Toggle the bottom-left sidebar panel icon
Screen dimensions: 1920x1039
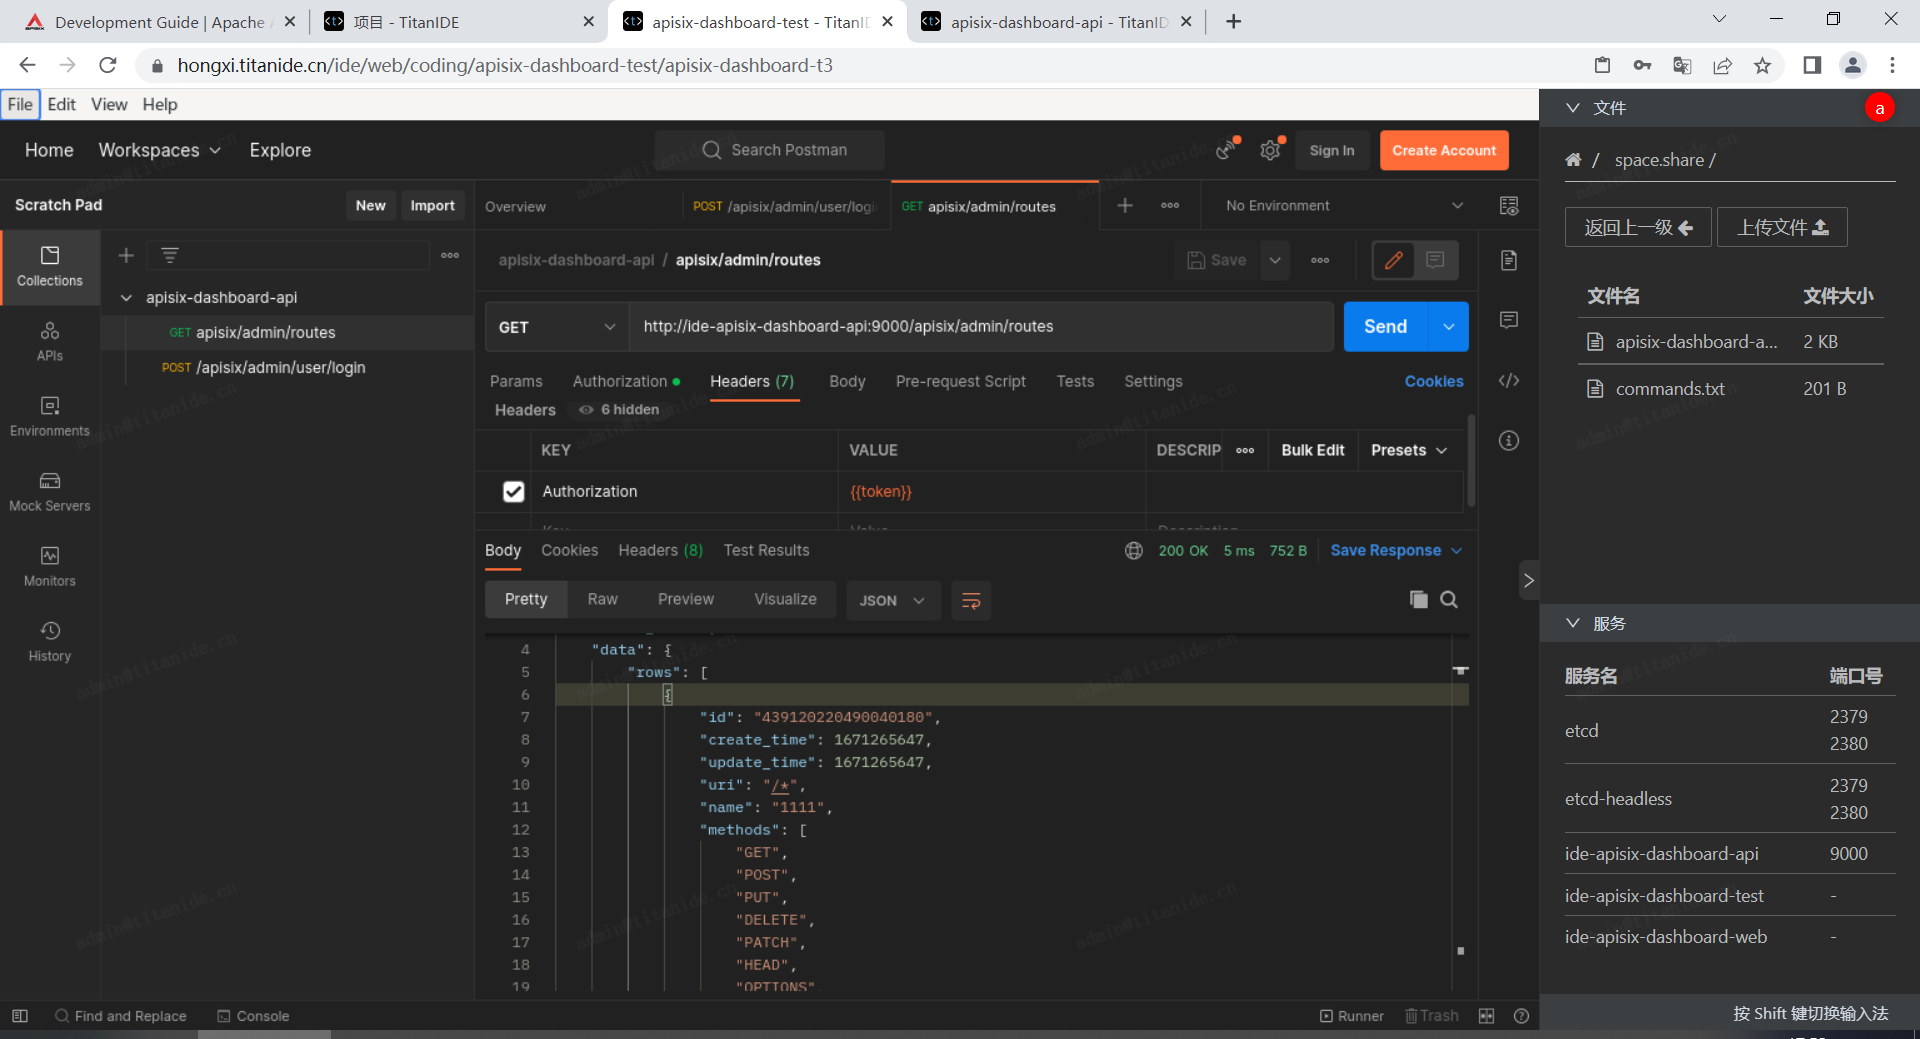[x=20, y=1016]
